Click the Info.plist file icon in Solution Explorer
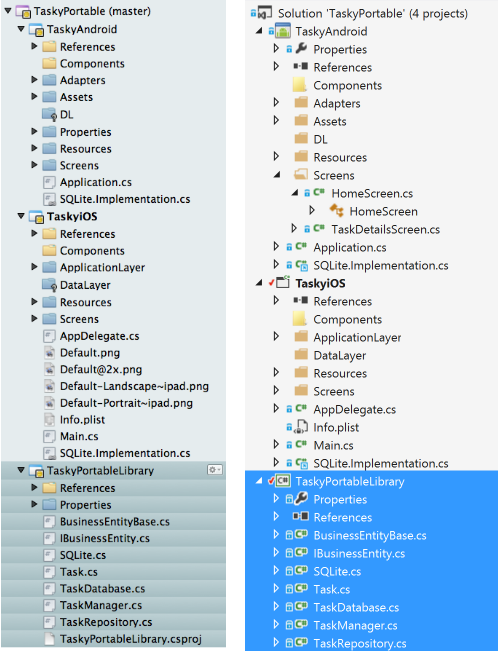This screenshot has height=651, width=498. pos(301,427)
